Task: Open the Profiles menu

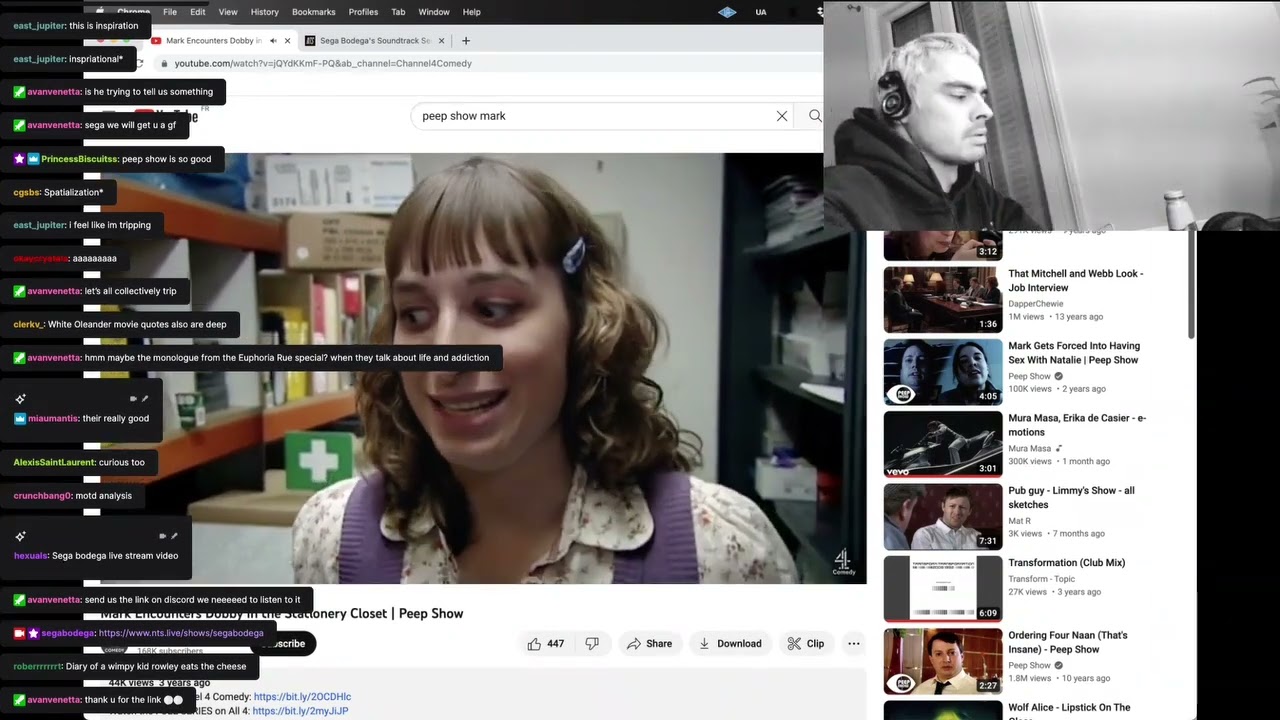Action: 363,12
